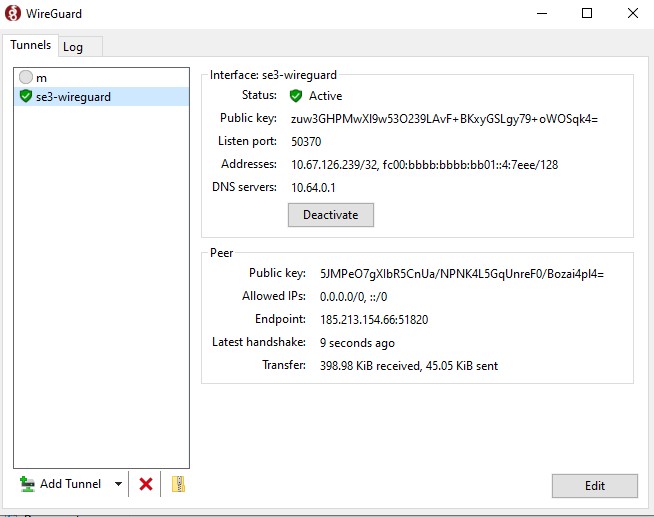Image resolution: width=654 pixels, height=517 pixels.
Task: Minimize the WireGuard window
Action: (541, 14)
